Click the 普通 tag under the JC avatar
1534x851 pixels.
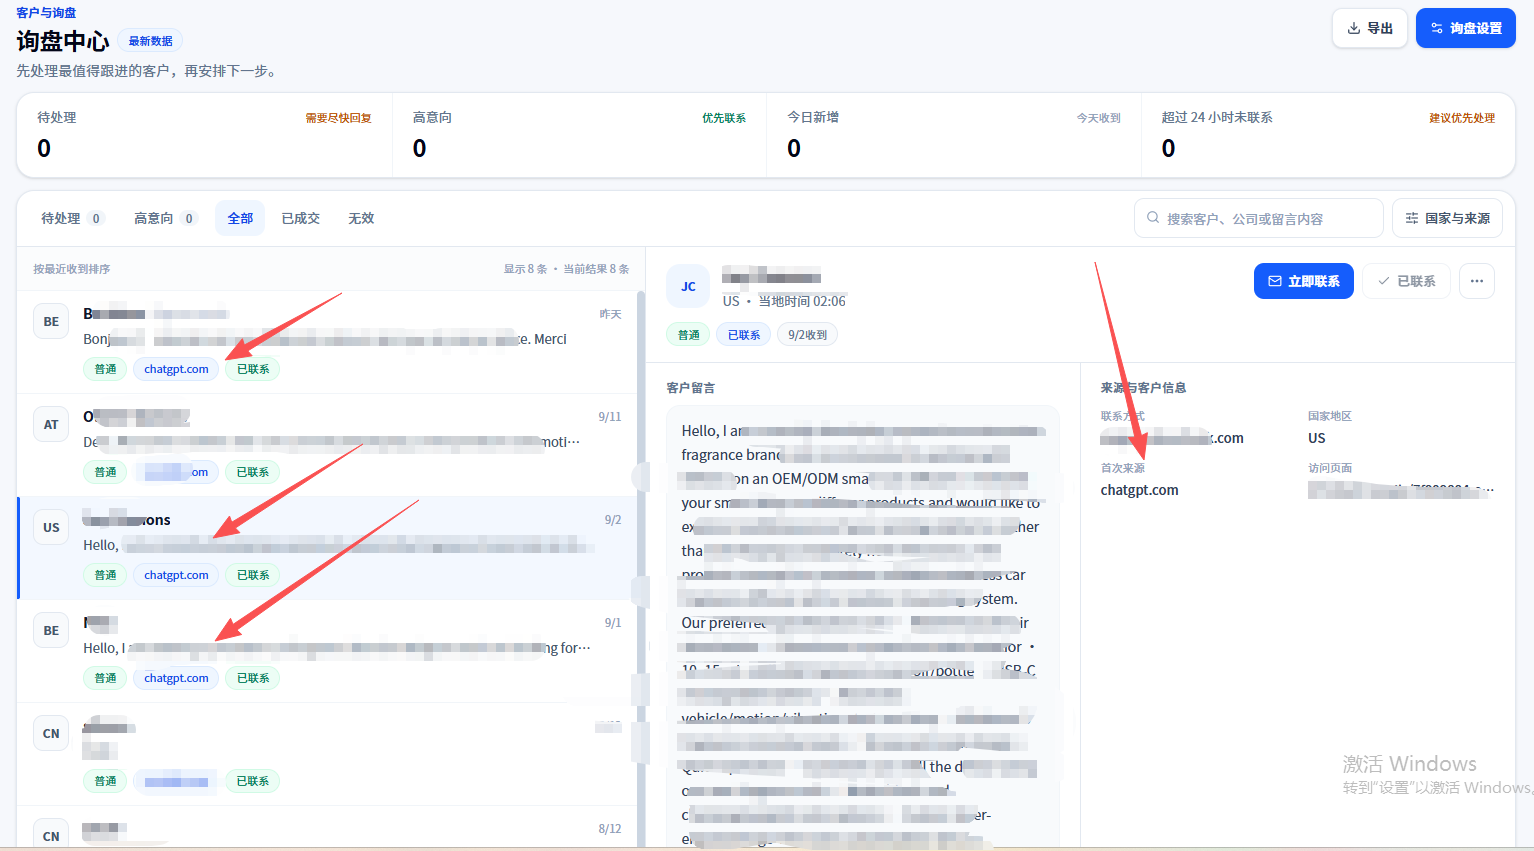(689, 335)
